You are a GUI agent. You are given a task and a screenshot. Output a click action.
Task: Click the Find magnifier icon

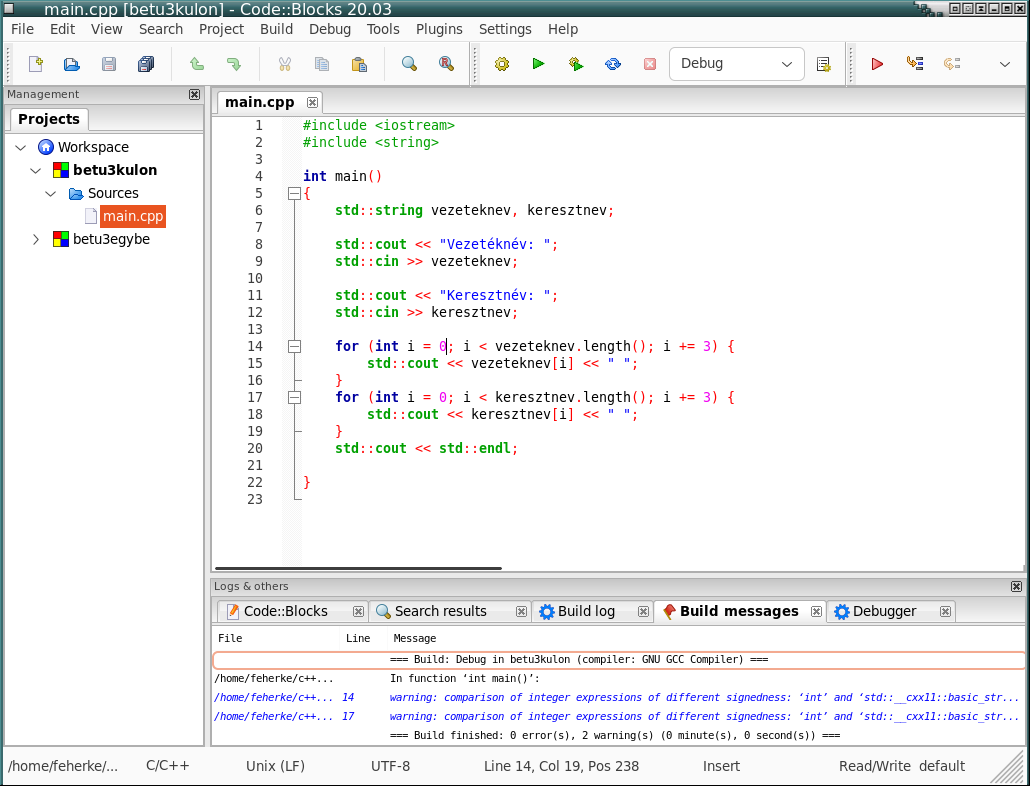[409, 64]
